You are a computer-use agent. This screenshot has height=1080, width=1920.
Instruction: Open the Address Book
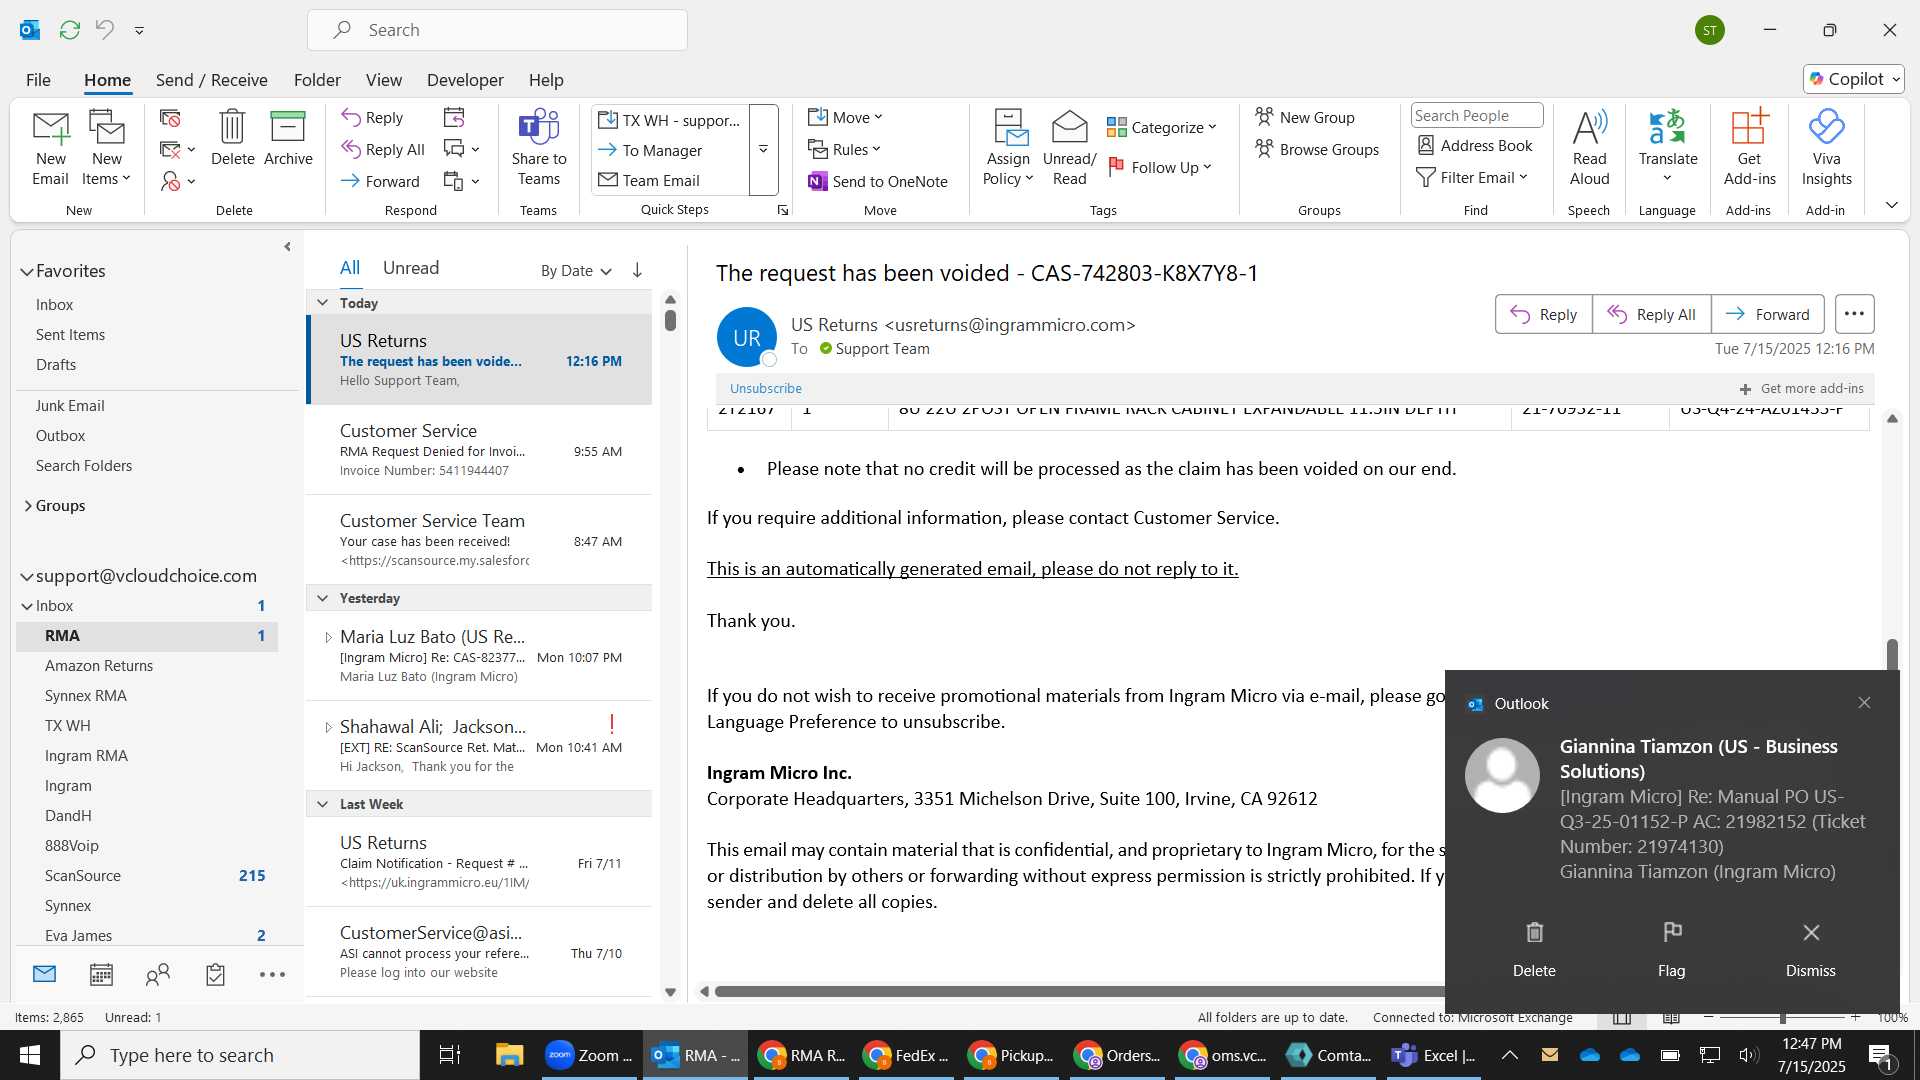tap(1475, 146)
